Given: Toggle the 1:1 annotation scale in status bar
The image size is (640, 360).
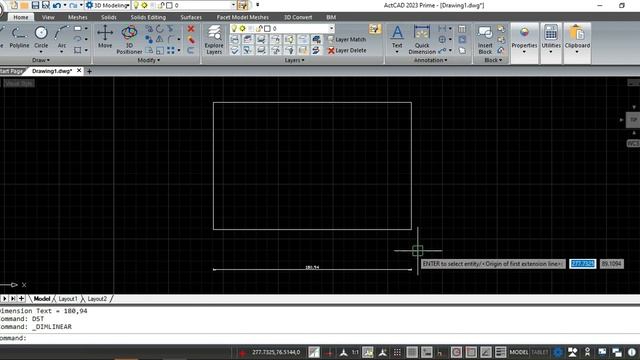Looking at the screenshot, I should point(355,352).
